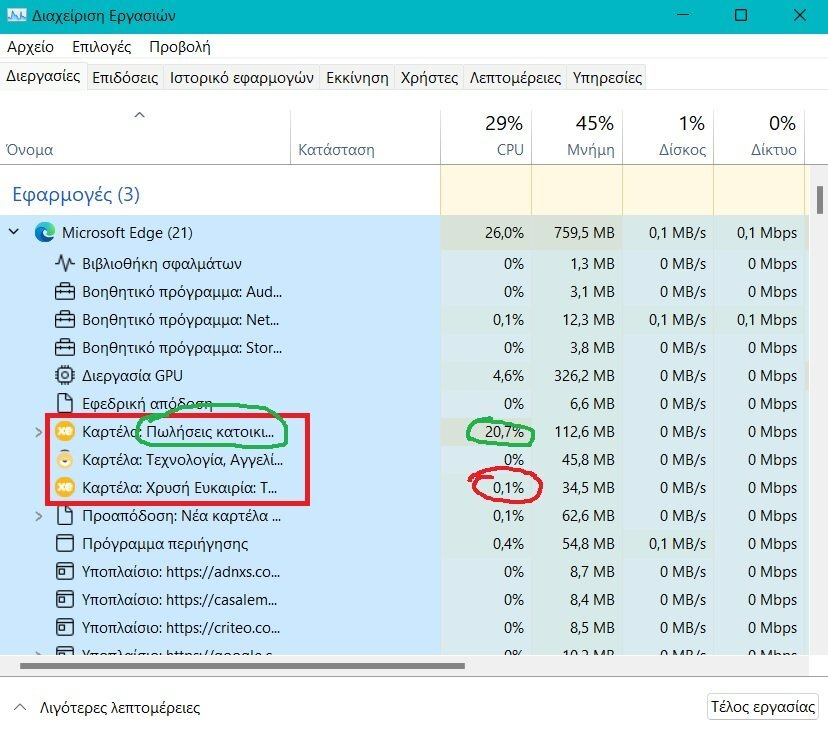Click icon of Υποπλαίσιο: https://adnxs.co...

[64, 571]
